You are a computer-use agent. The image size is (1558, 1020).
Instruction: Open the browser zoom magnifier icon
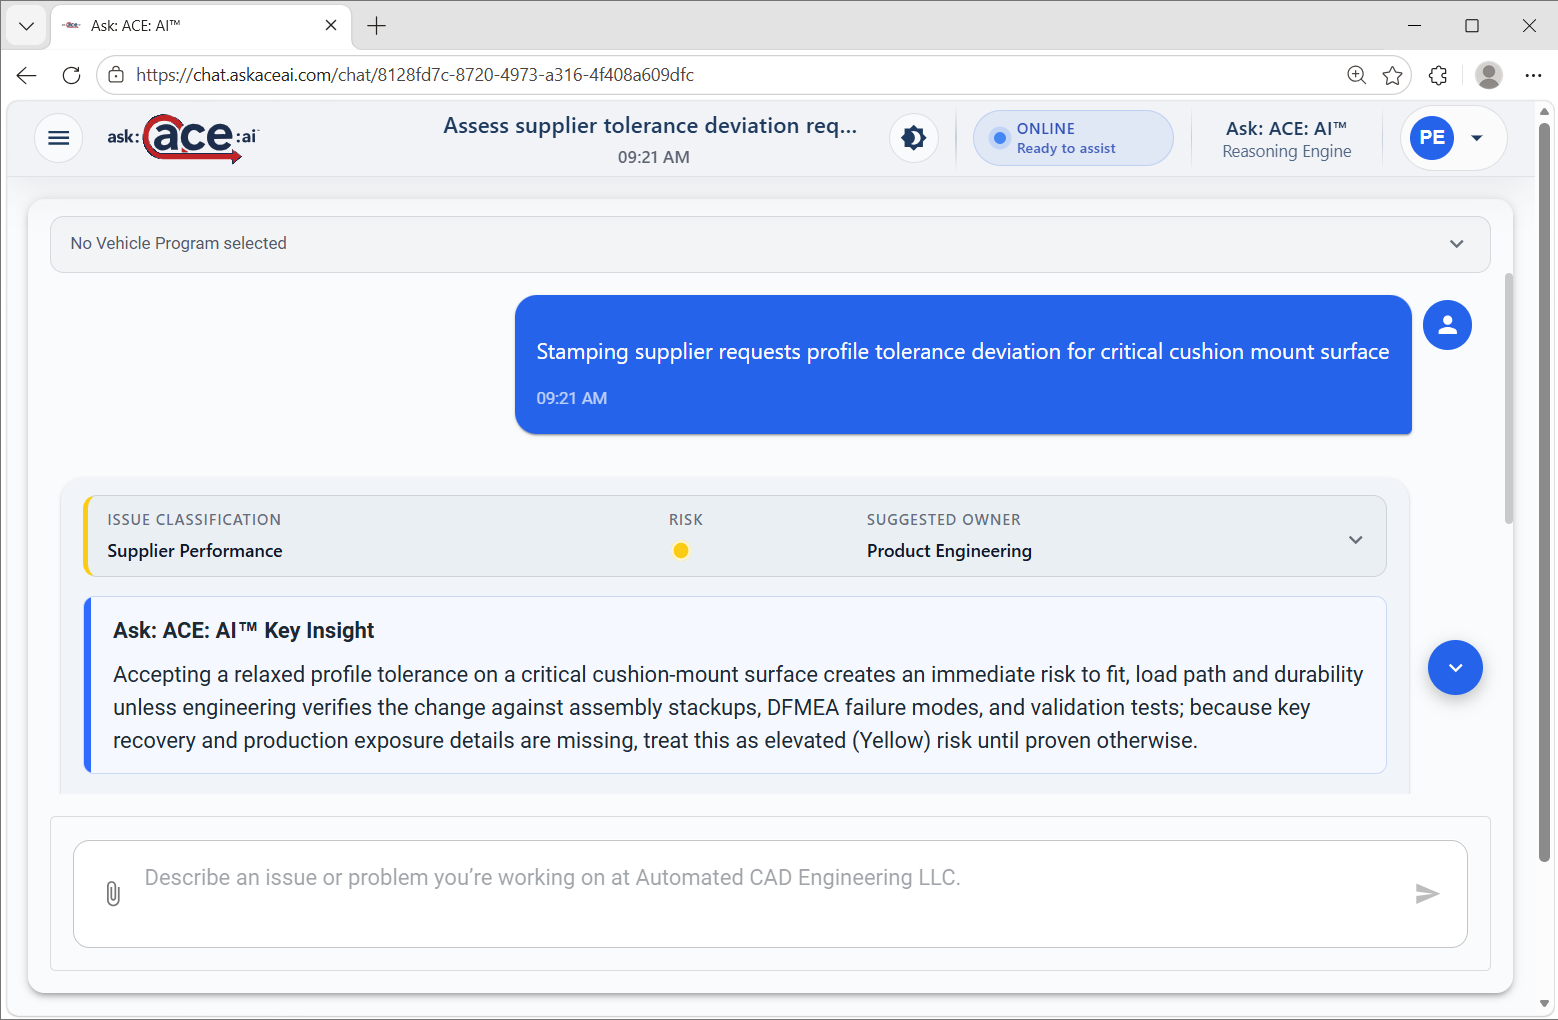(x=1357, y=75)
